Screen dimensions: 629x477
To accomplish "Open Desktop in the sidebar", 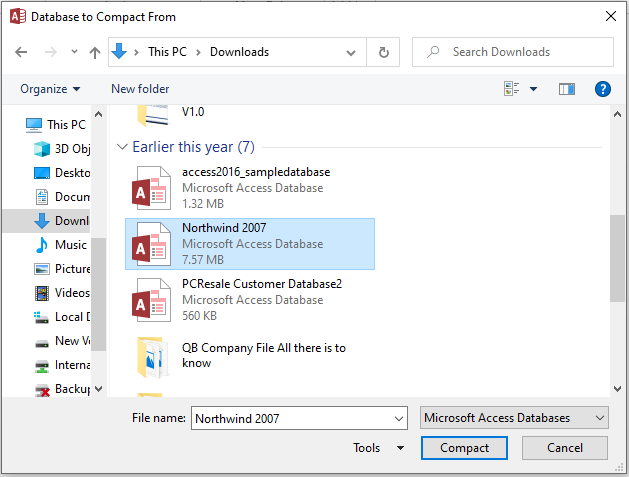I will [62, 173].
